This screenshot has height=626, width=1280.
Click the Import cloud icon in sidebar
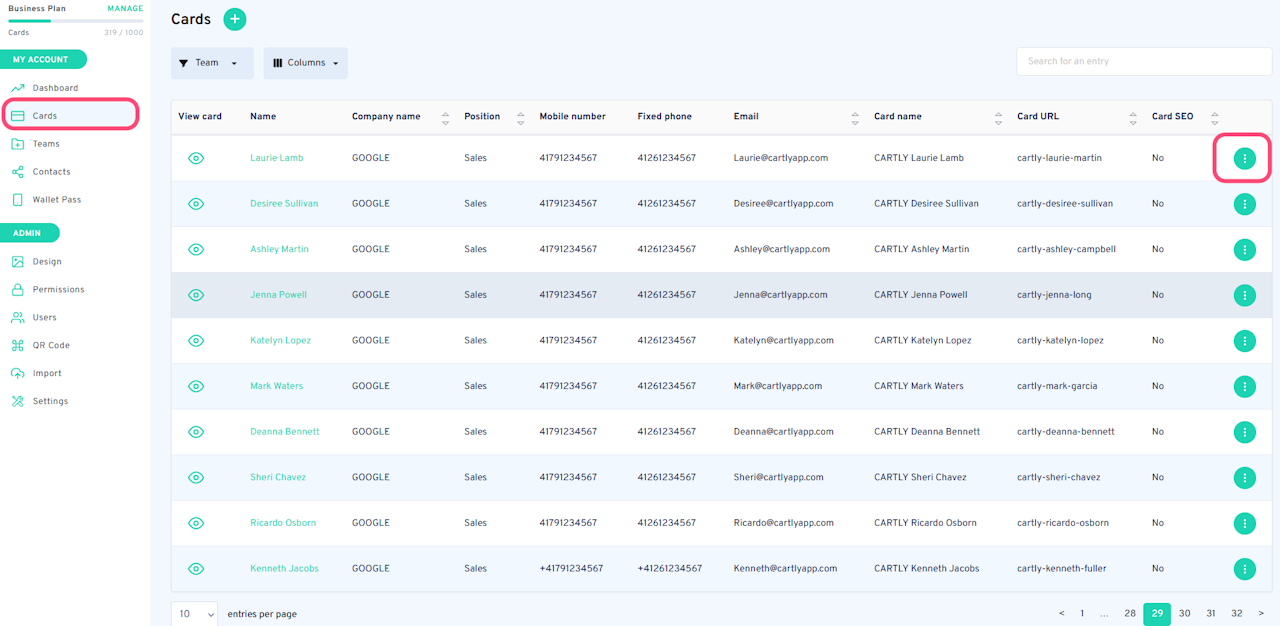(17, 373)
